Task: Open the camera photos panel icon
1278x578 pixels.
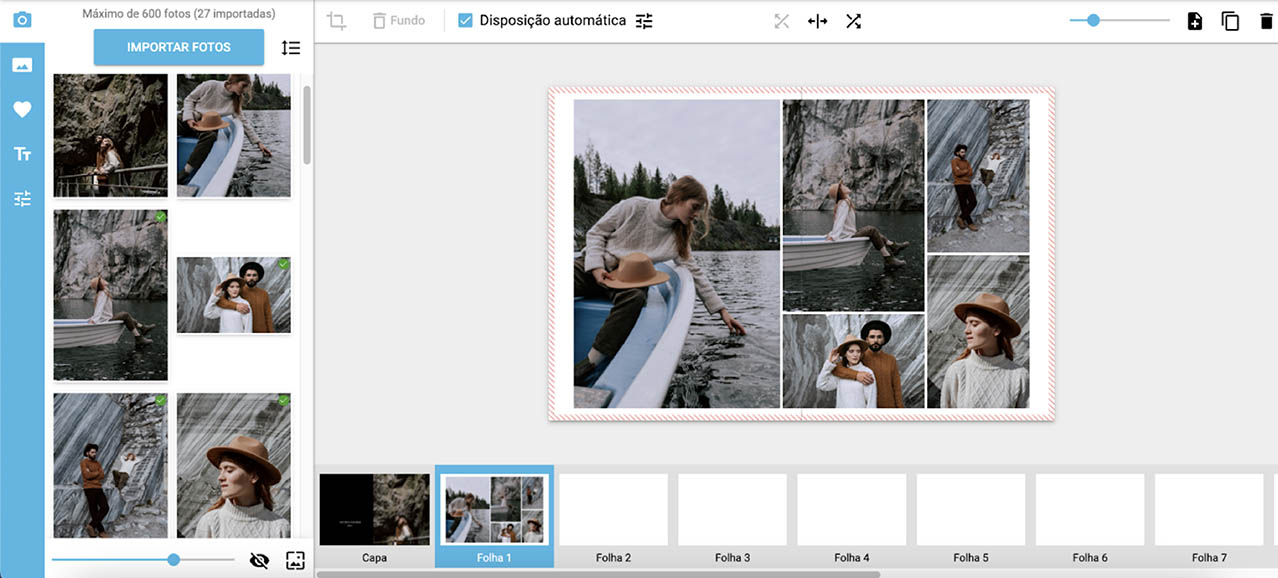Action: pos(22,20)
